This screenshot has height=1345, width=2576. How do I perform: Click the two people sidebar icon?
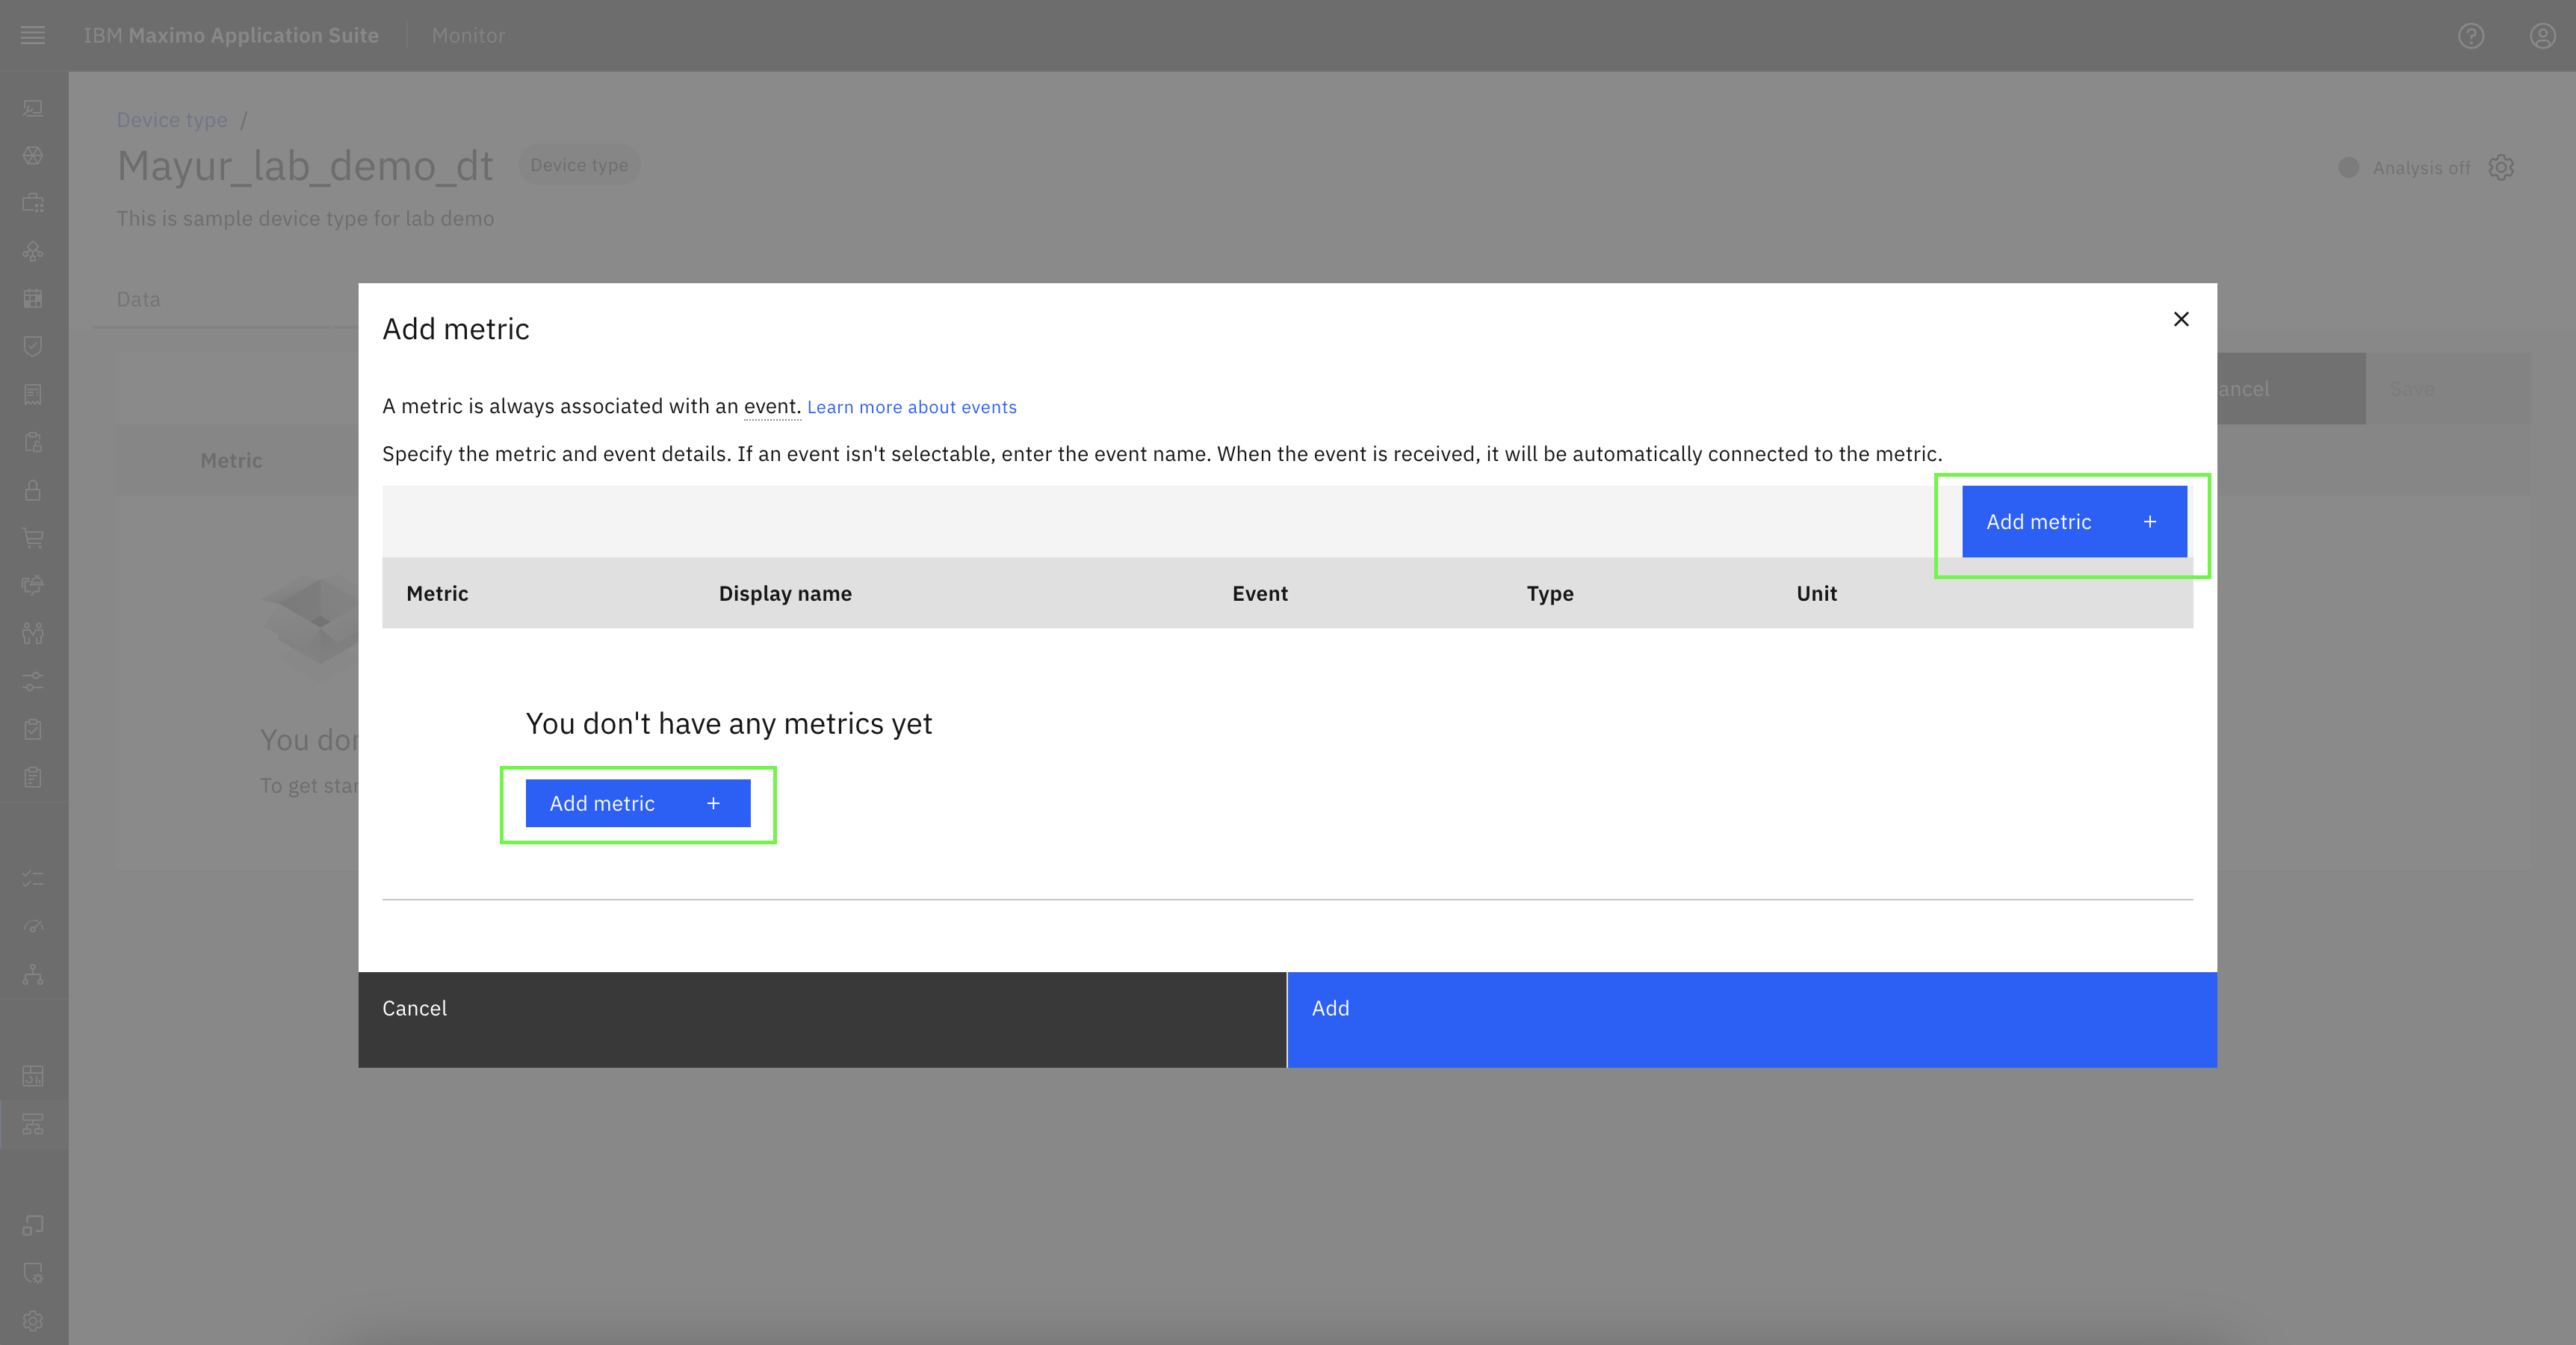tap(33, 633)
